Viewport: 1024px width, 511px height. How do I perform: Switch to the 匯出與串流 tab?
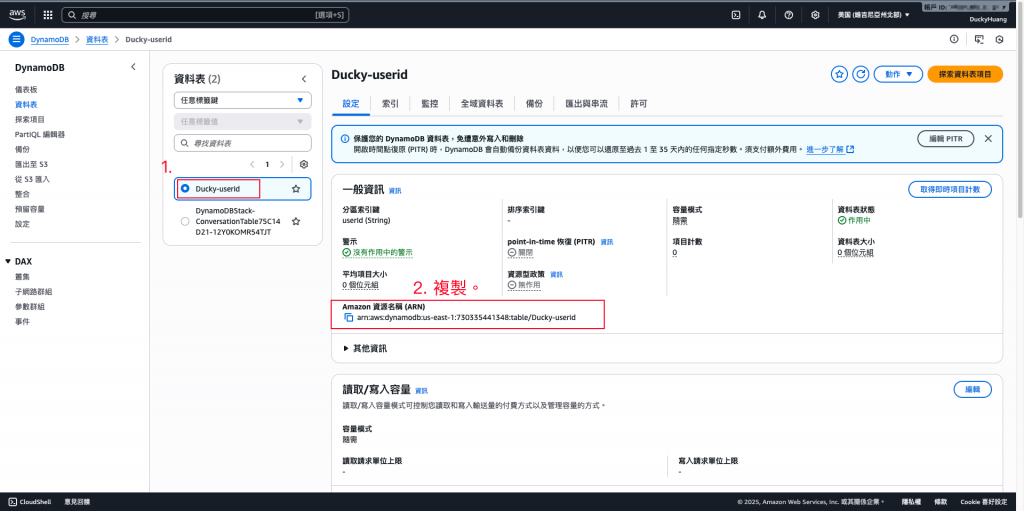click(586, 104)
